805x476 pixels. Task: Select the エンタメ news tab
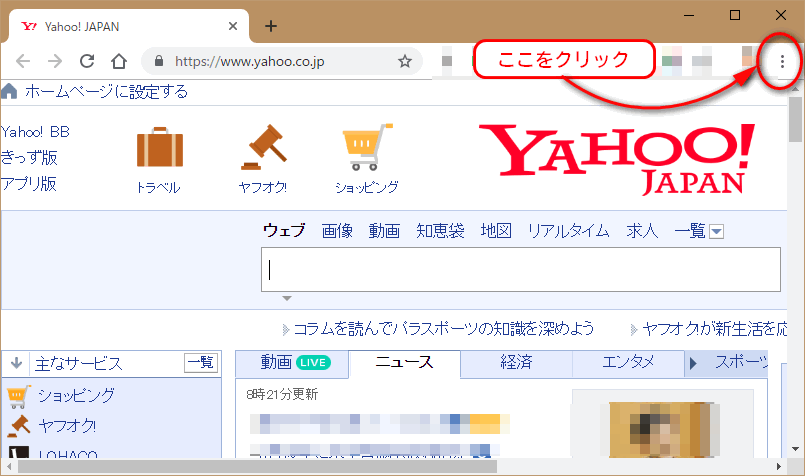(628, 362)
